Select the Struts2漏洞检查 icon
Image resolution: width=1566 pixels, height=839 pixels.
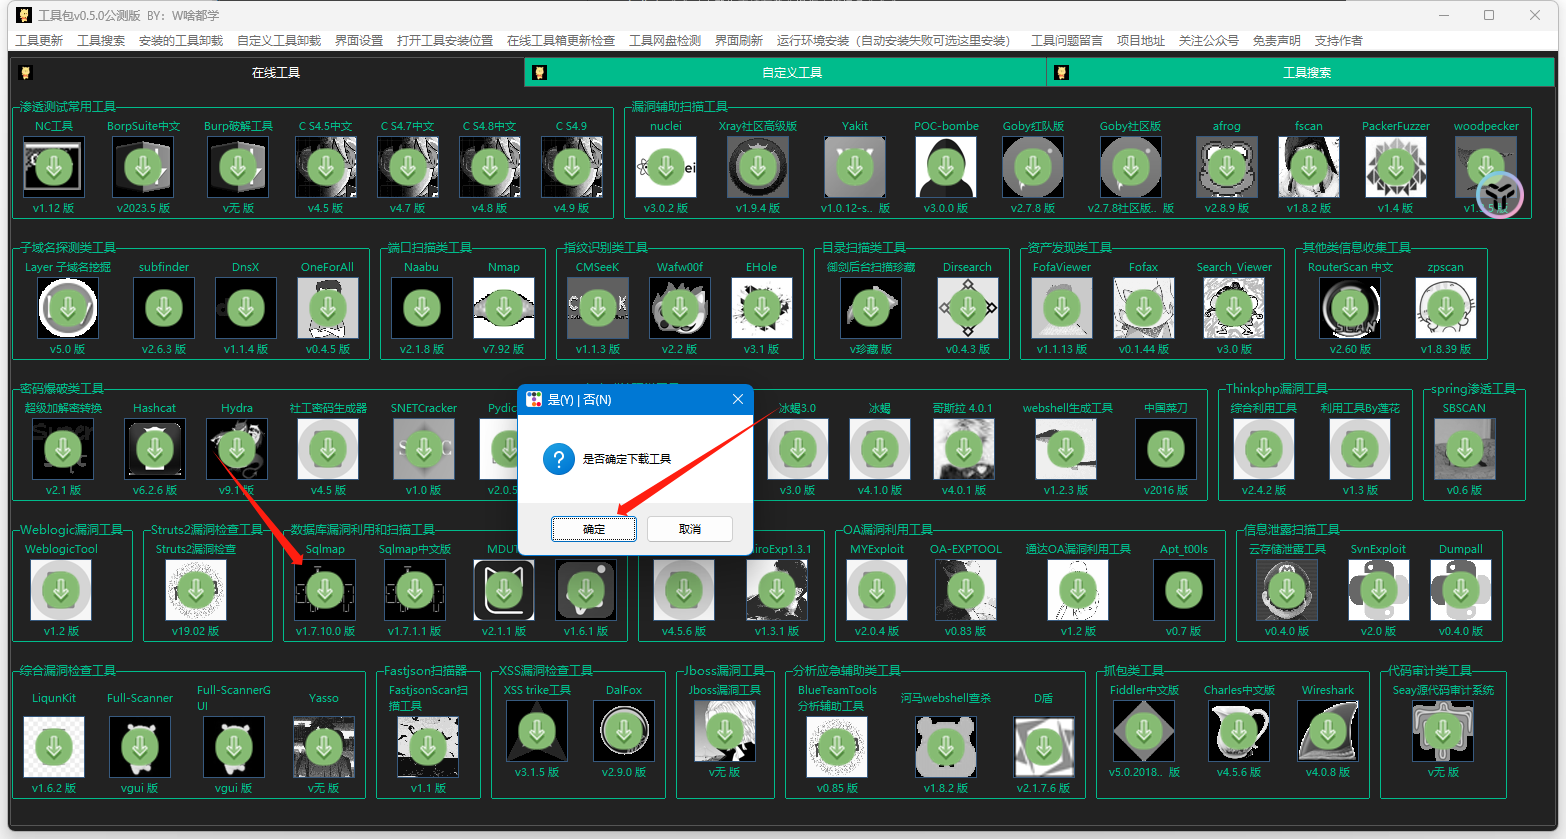tap(196, 590)
